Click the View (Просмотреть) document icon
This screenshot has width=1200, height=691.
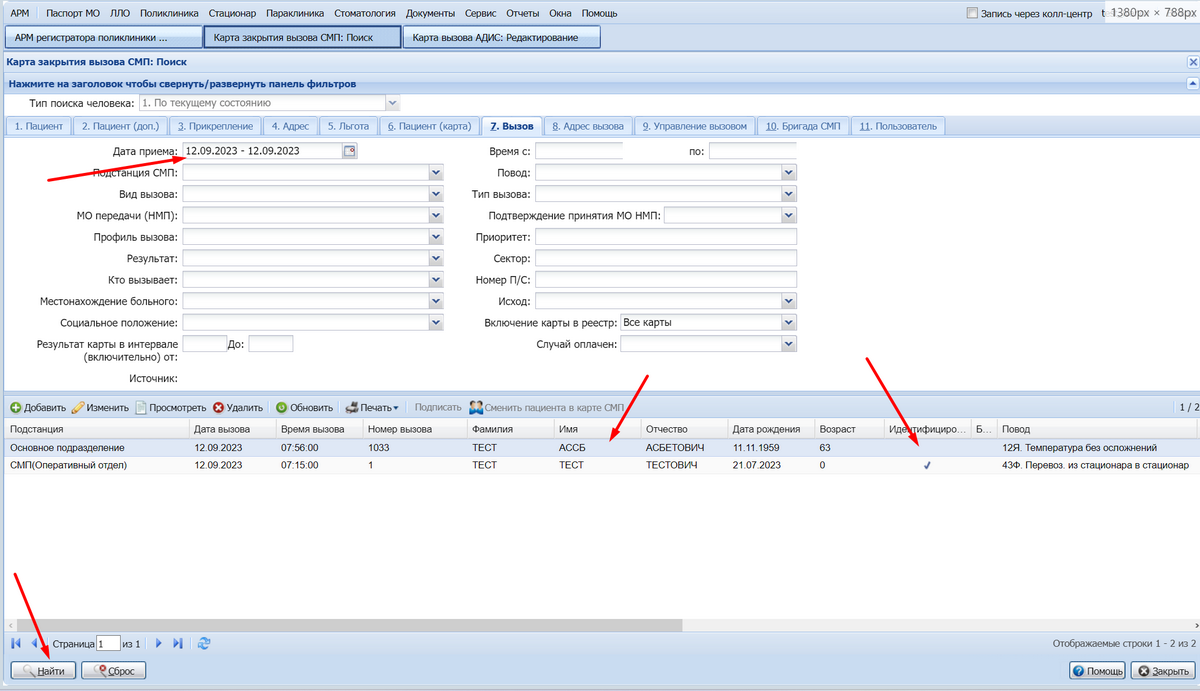click(141, 408)
